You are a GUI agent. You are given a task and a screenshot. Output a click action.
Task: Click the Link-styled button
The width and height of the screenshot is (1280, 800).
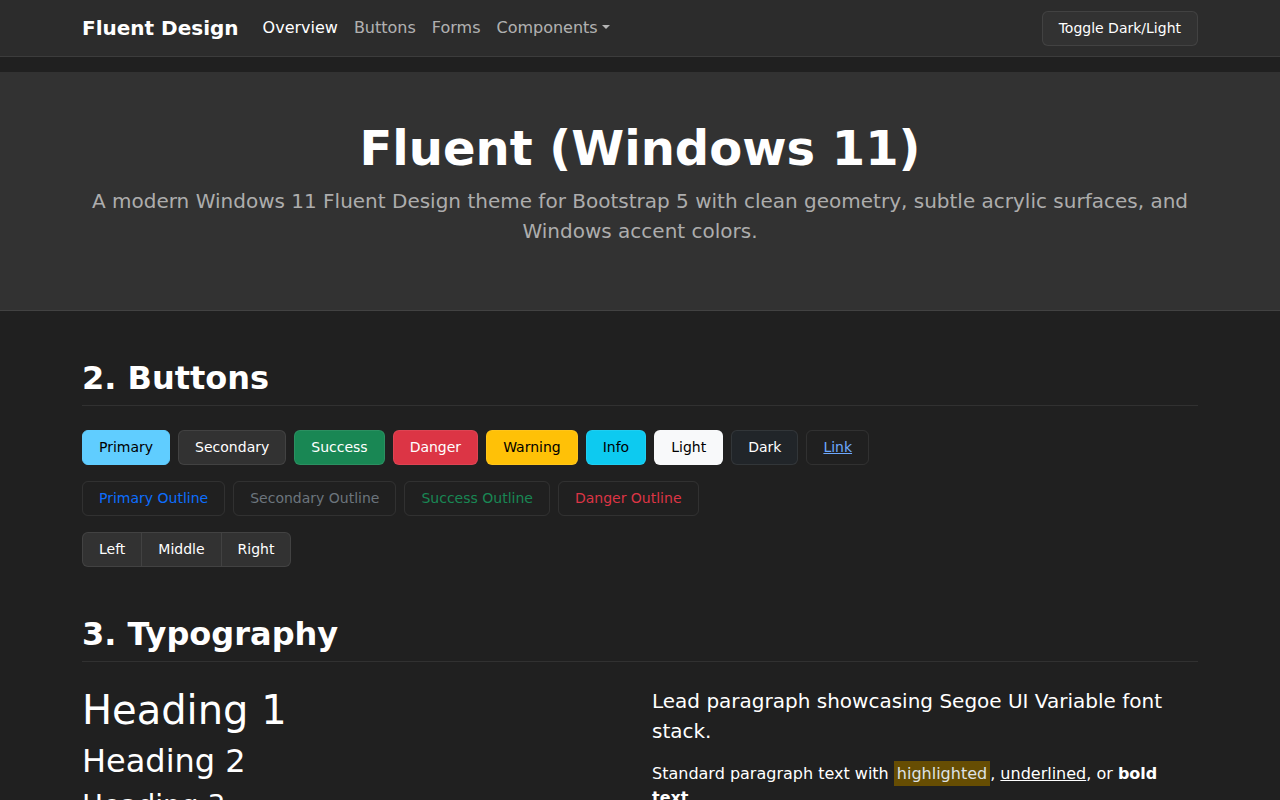[838, 447]
